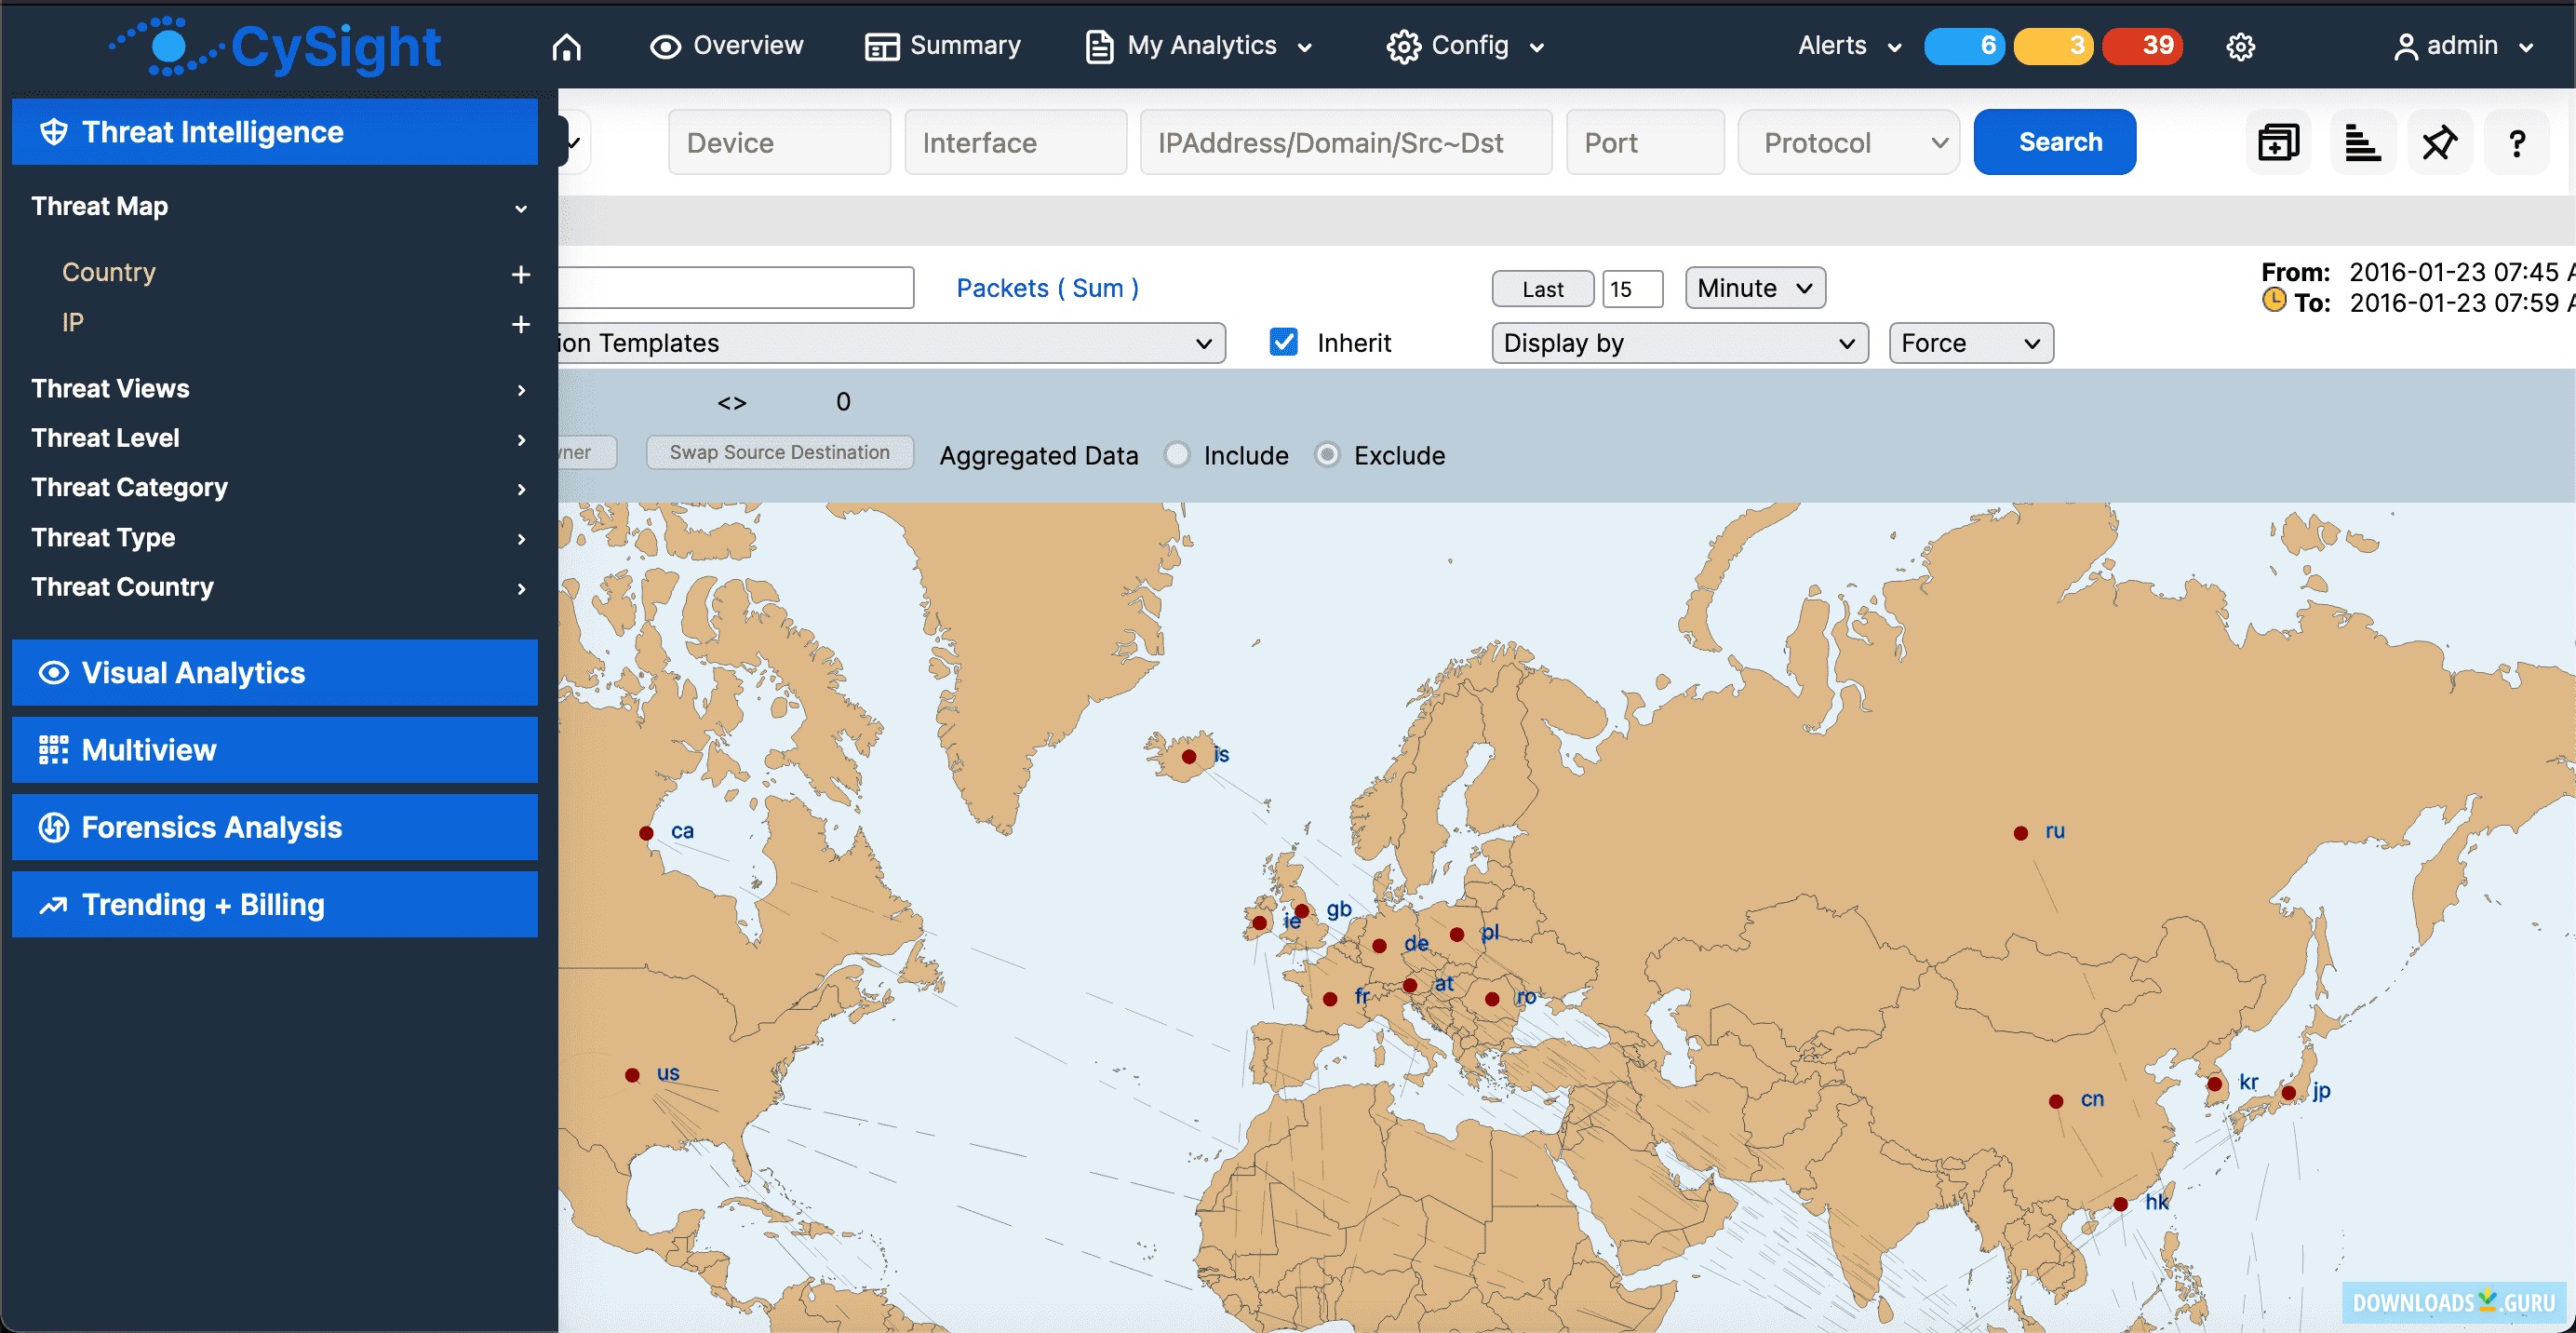Viewport: 2576px width, 1333px height.
Task: Click the bar chart sort icon in toolbar
Action: point(2362,142)
